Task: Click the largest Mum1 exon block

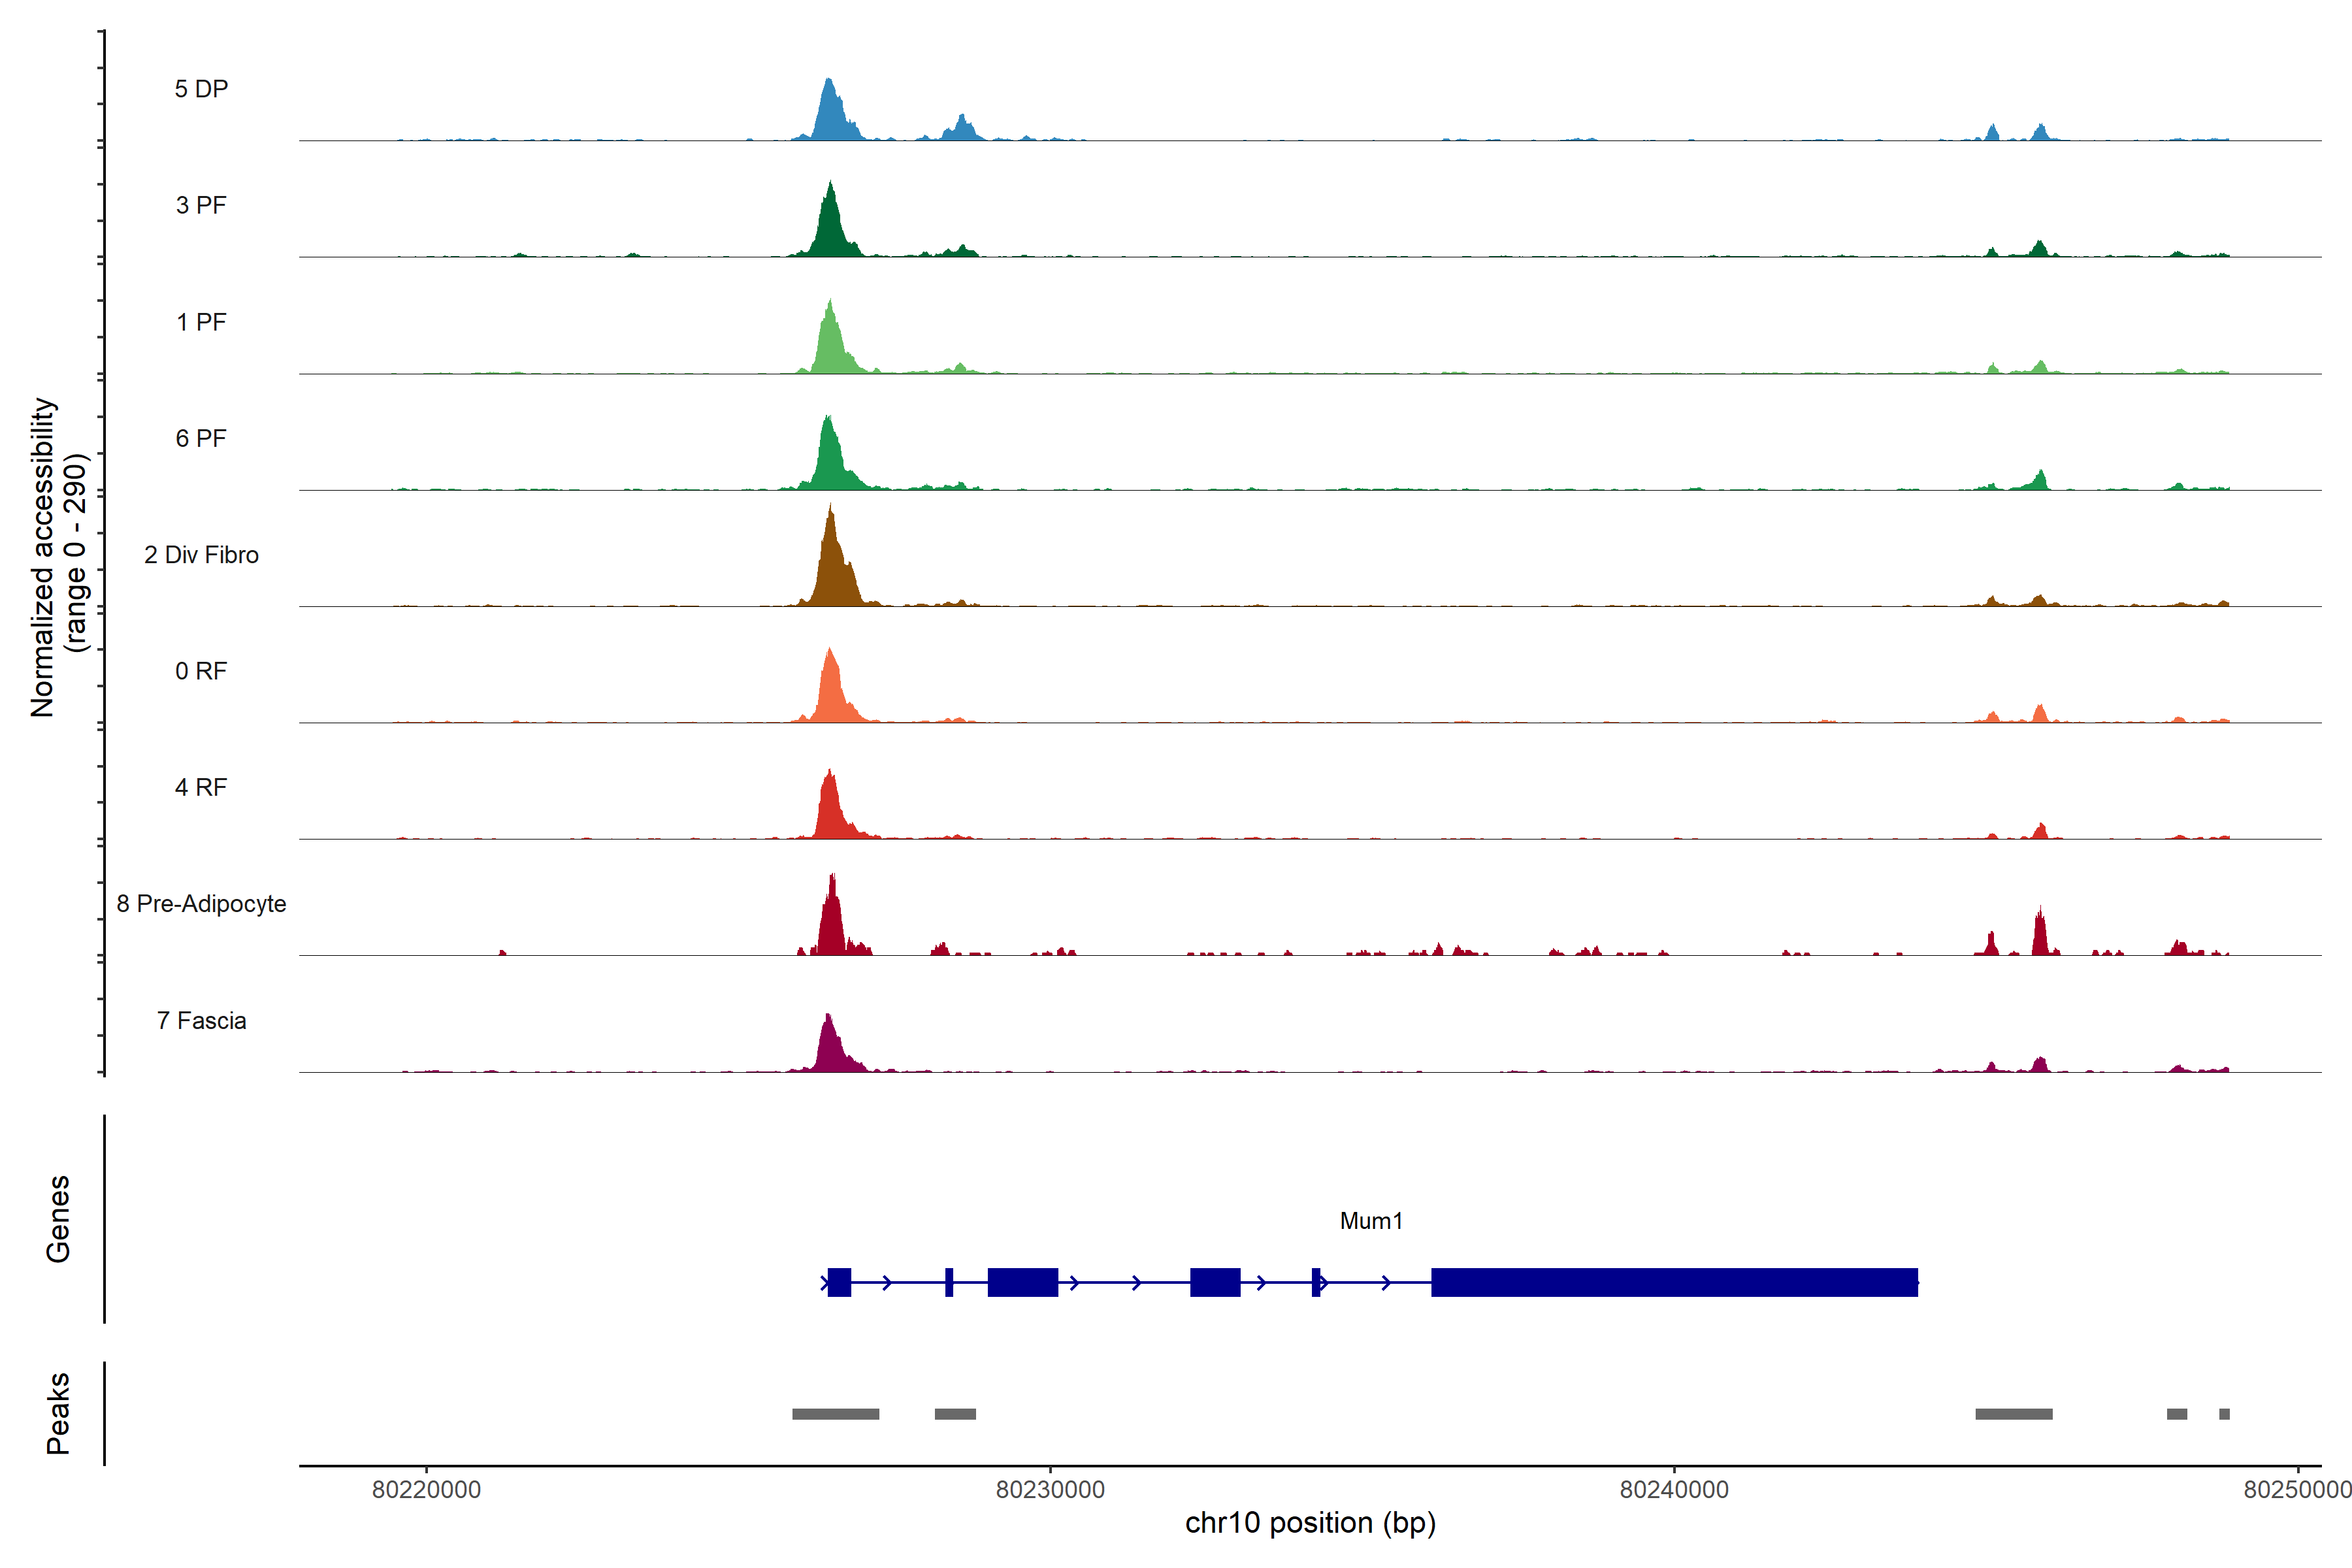Action: point(1674,1282)
